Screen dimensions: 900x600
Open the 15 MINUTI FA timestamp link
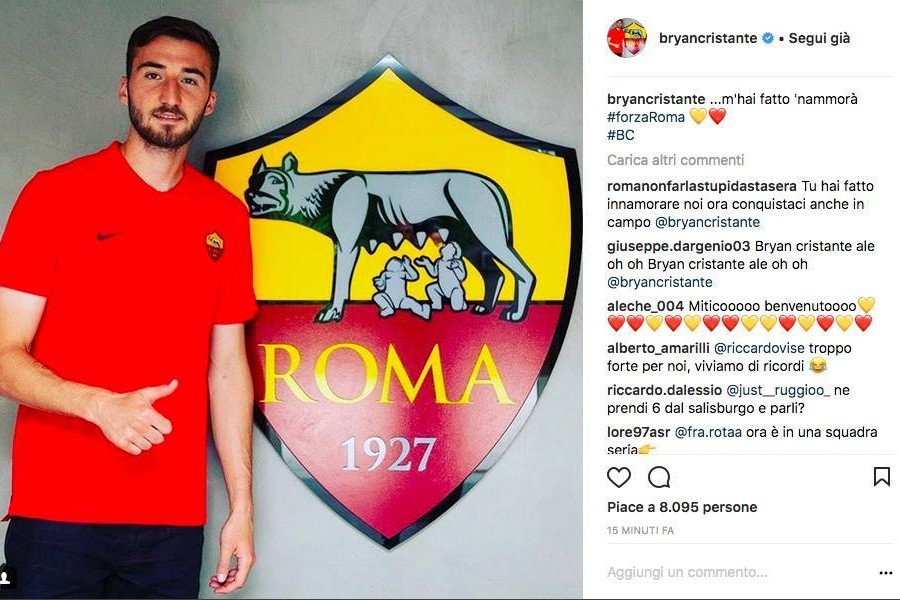point(641,531)
